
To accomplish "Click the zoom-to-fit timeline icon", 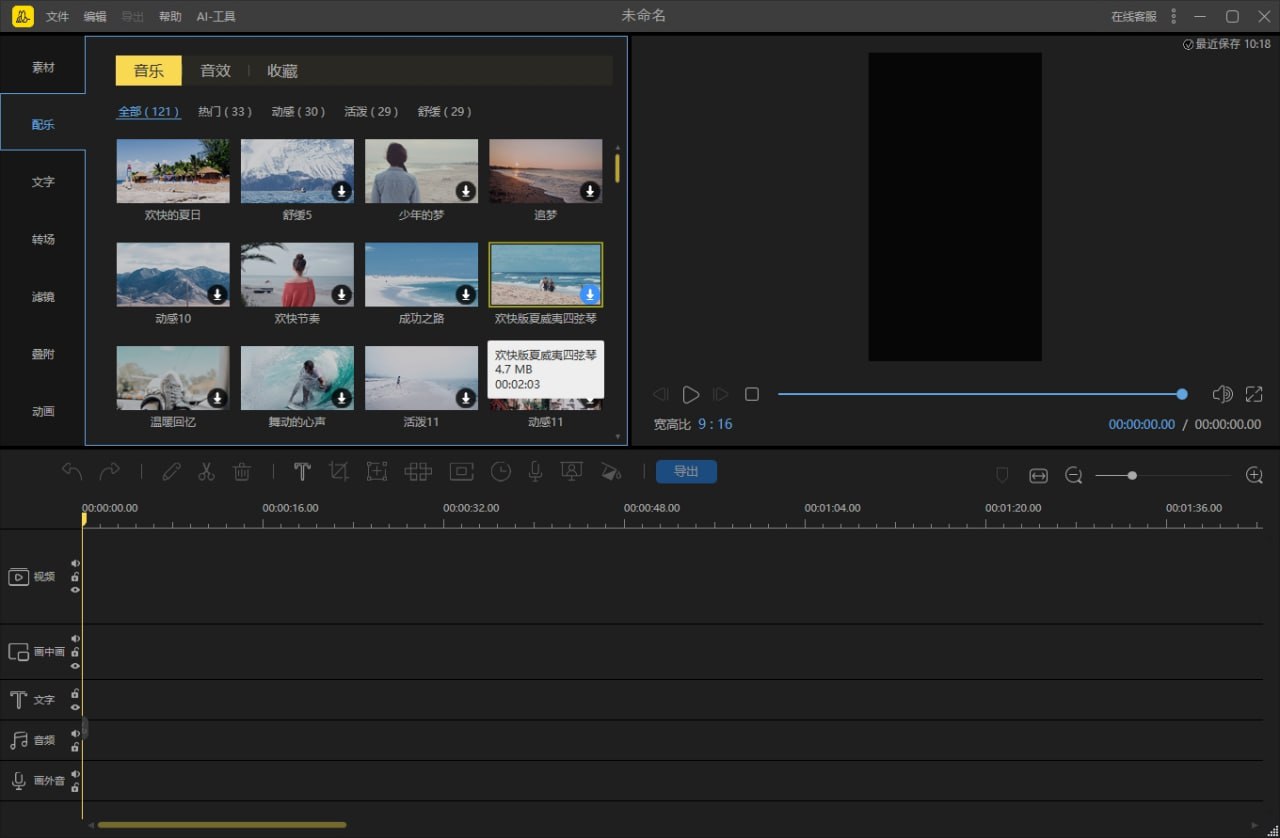I will tap(1038, 476).
